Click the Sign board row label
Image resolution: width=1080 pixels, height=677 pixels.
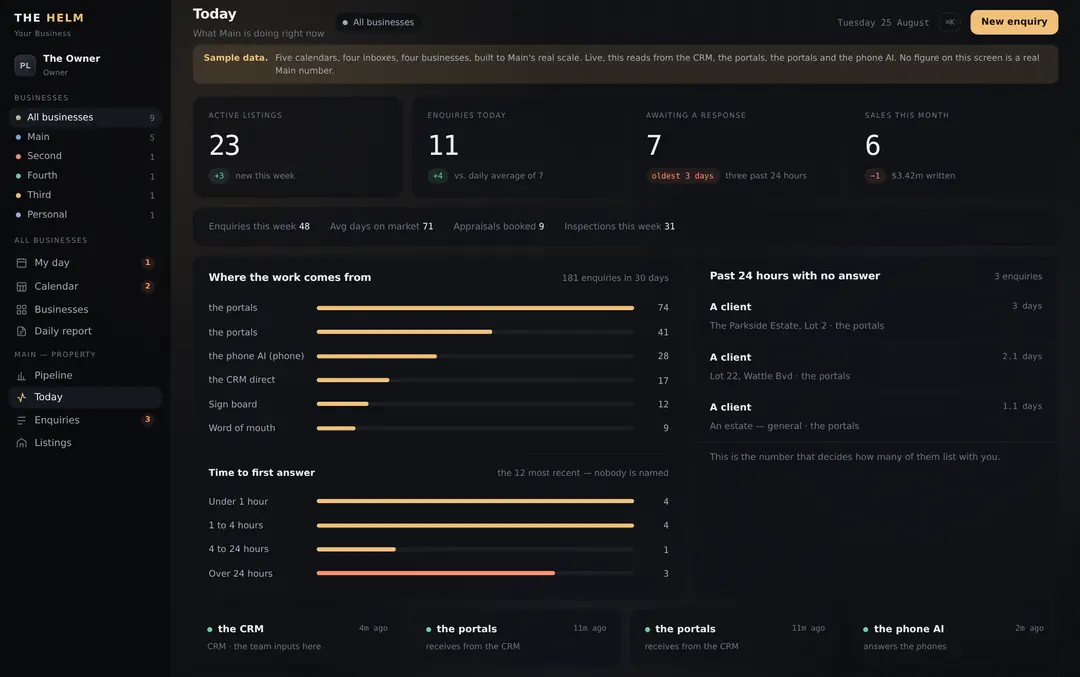233,404
